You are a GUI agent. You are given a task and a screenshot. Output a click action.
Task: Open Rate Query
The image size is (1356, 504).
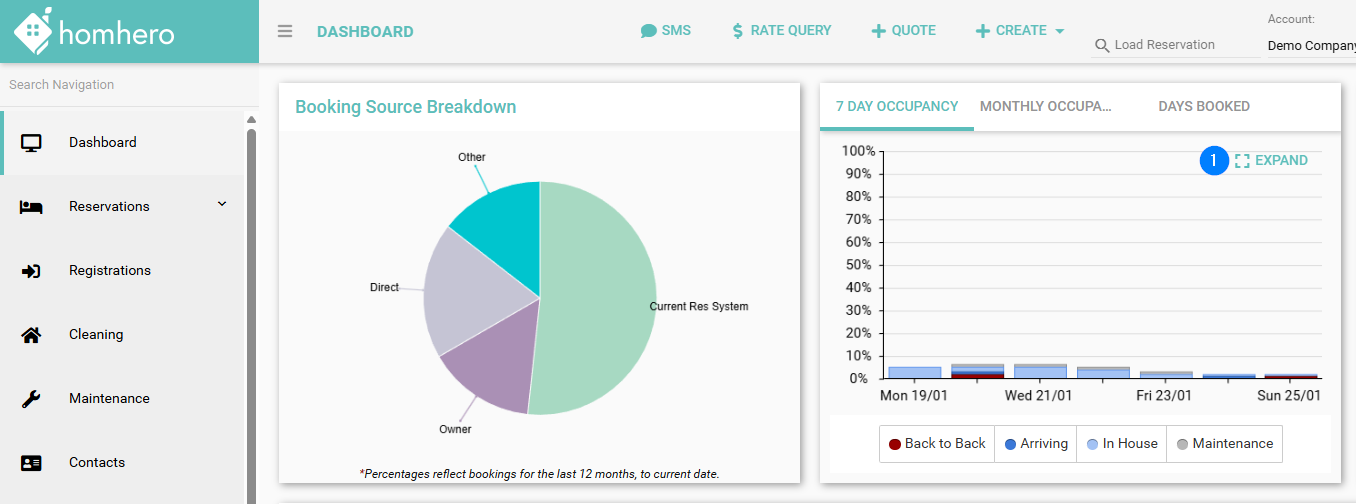coord(781,31)
